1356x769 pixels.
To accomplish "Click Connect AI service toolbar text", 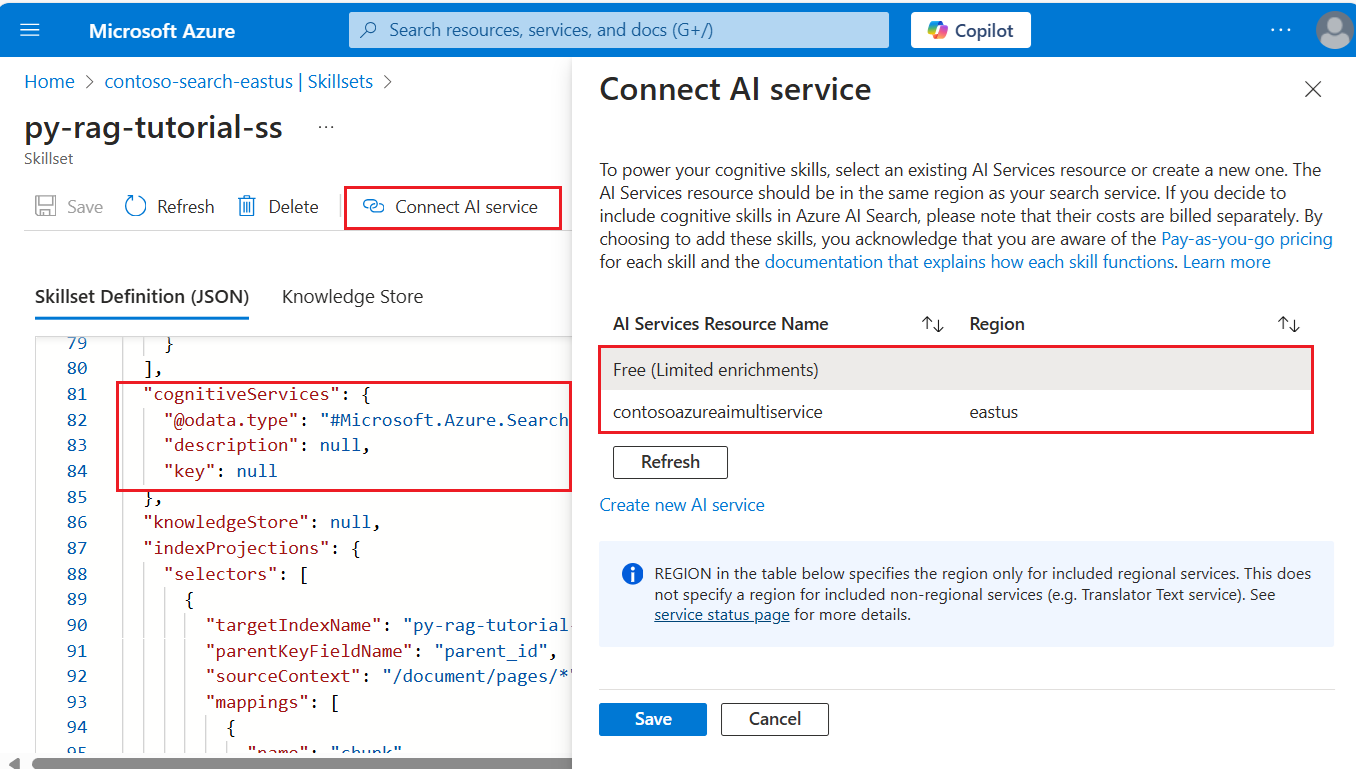I will 466,207.
